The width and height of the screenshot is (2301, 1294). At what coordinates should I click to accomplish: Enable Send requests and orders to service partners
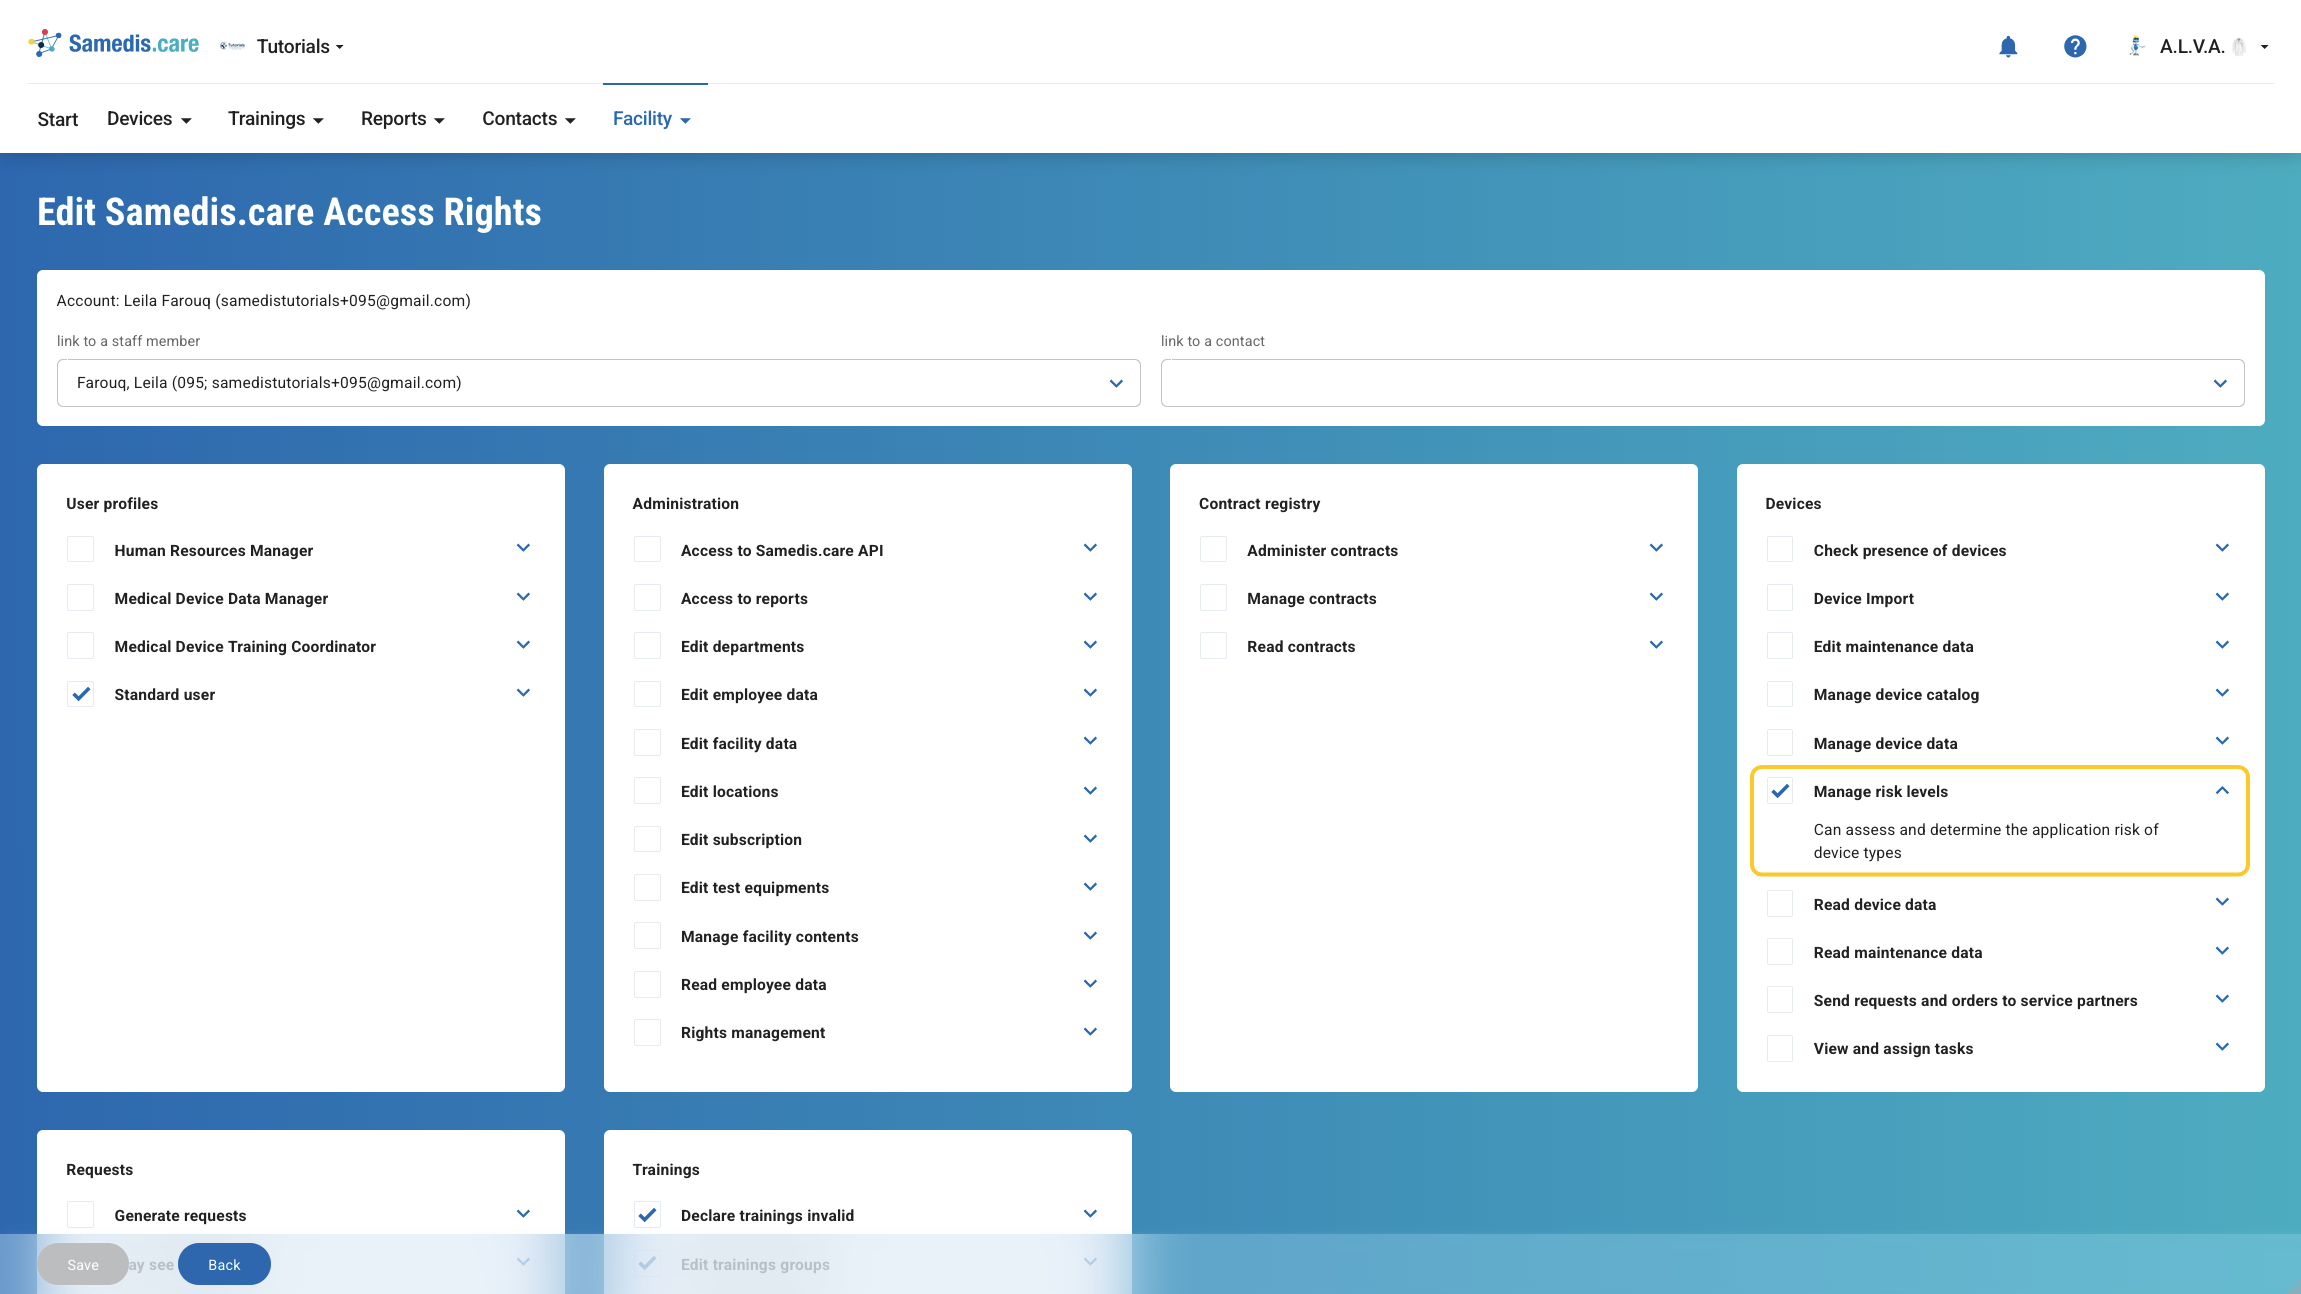click(1780, 999)
